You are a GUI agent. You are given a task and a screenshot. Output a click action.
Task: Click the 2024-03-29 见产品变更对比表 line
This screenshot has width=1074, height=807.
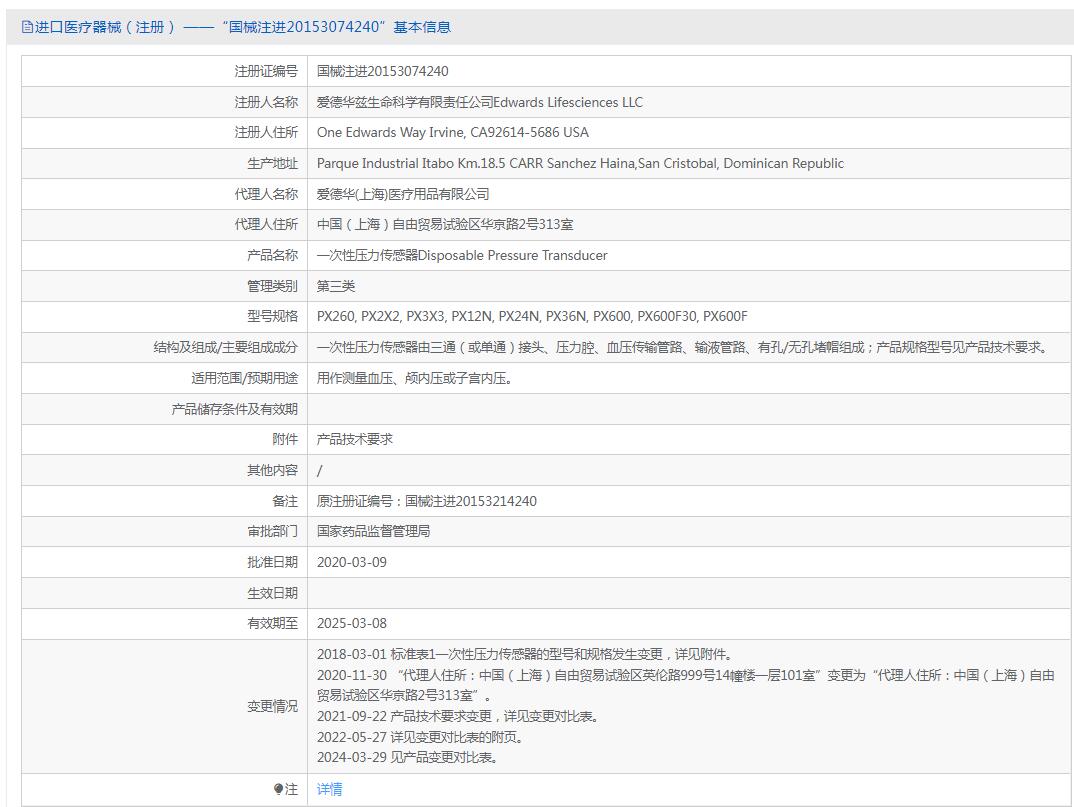pyautogui.click(x=408, y=758)
